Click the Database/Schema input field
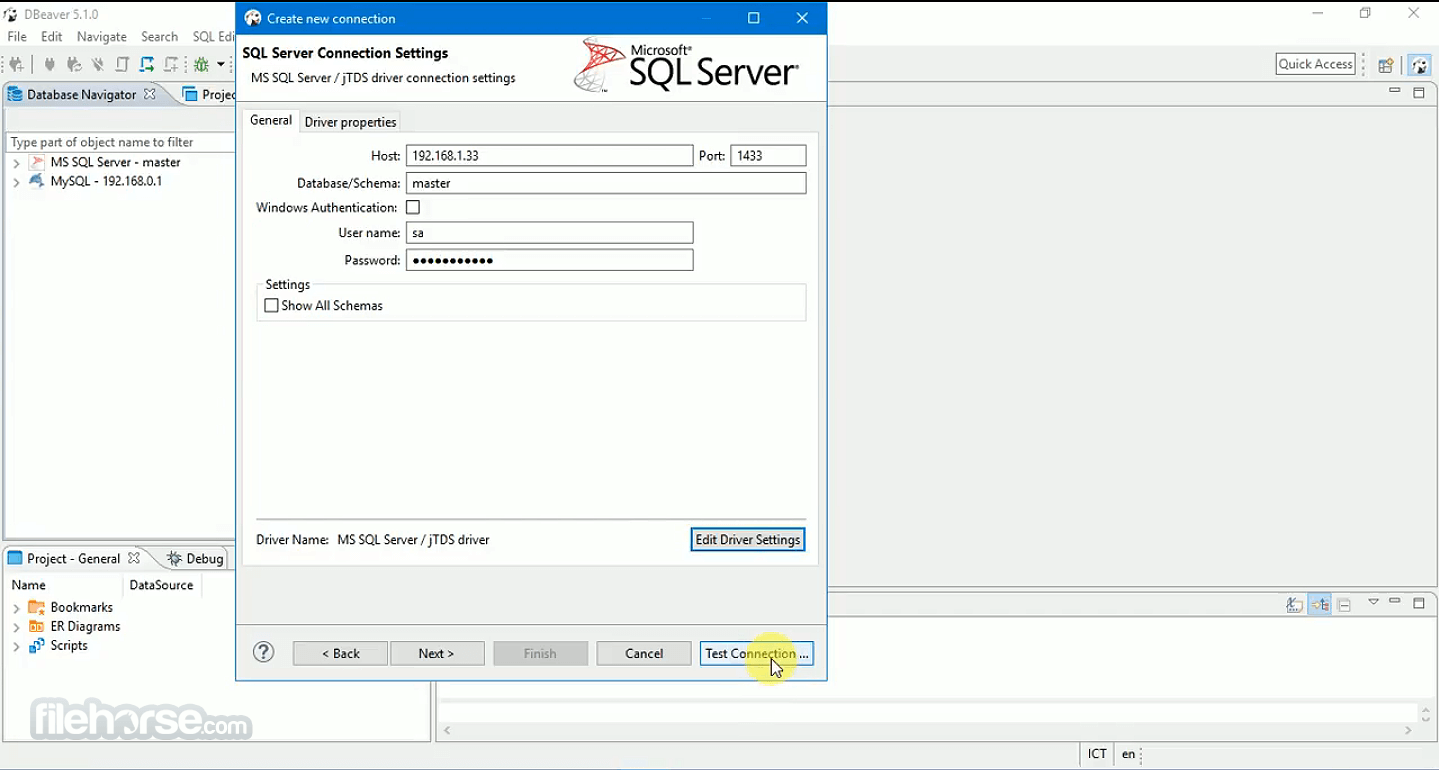This screenshot has height=770, width=1439. (606, 183)
